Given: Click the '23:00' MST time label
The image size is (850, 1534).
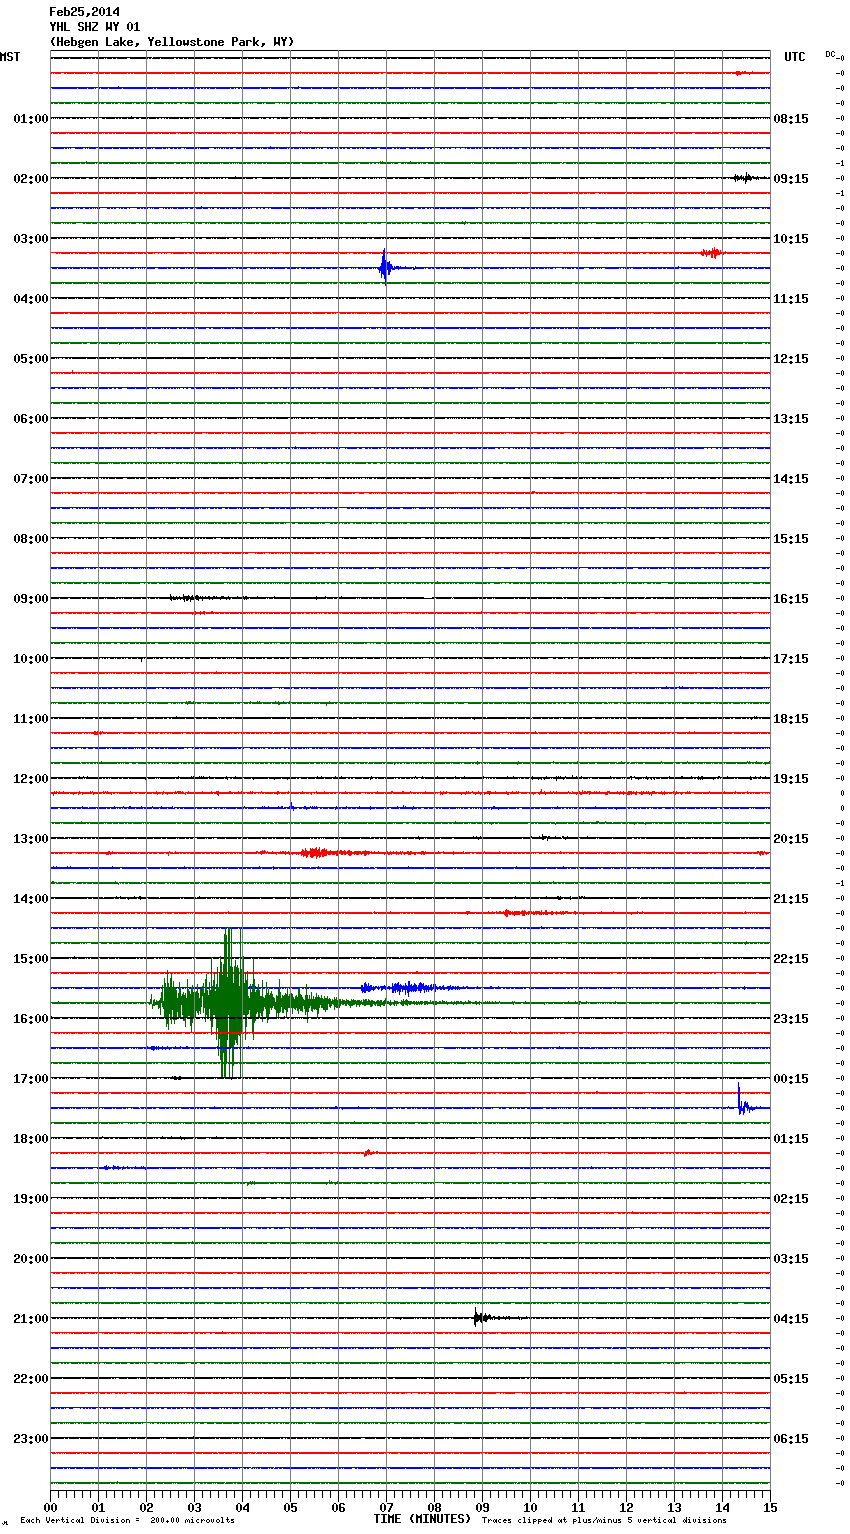Looking at the screenshot, I should tap(30, 1439).
